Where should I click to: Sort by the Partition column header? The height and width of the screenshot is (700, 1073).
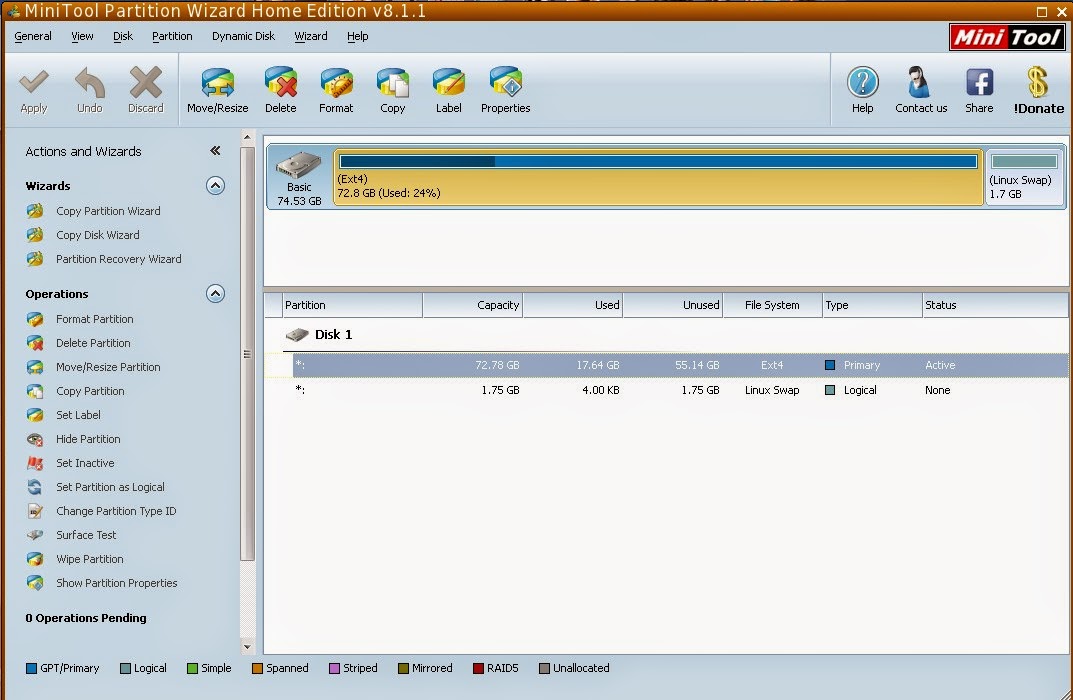tap(352, 305)
